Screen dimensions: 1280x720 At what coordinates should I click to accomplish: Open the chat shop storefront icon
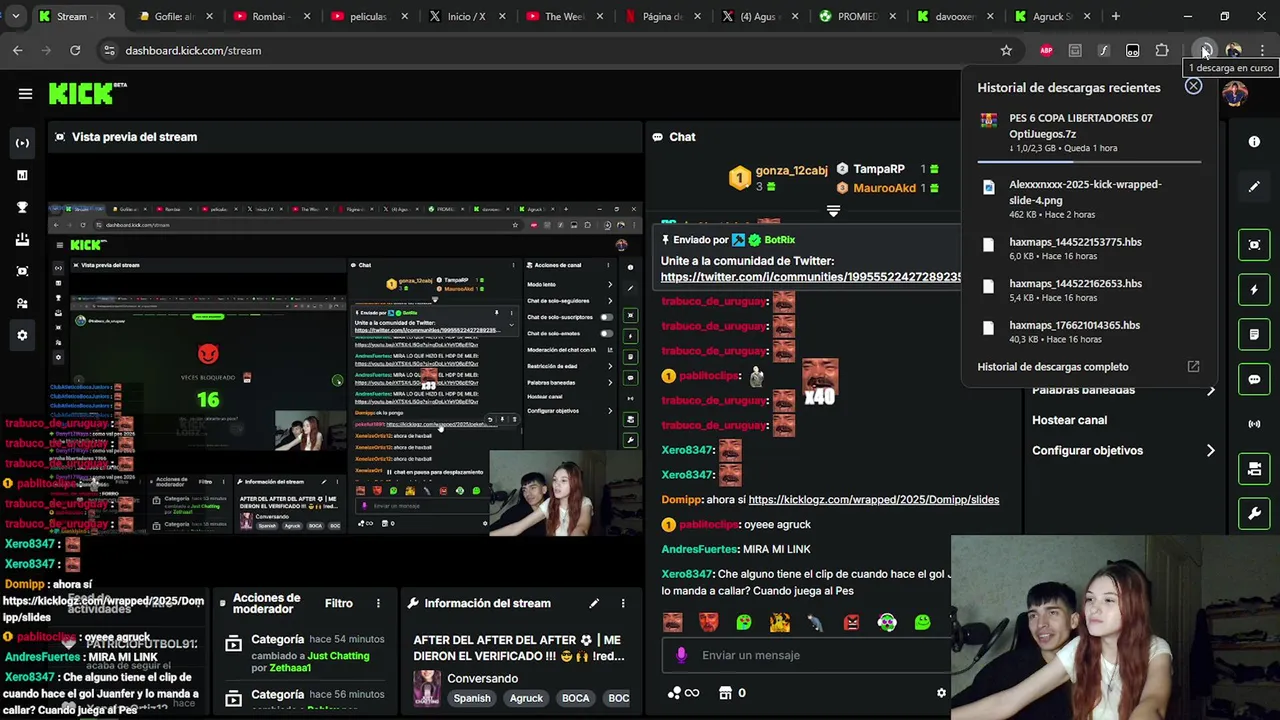click(x=726, y=693)
